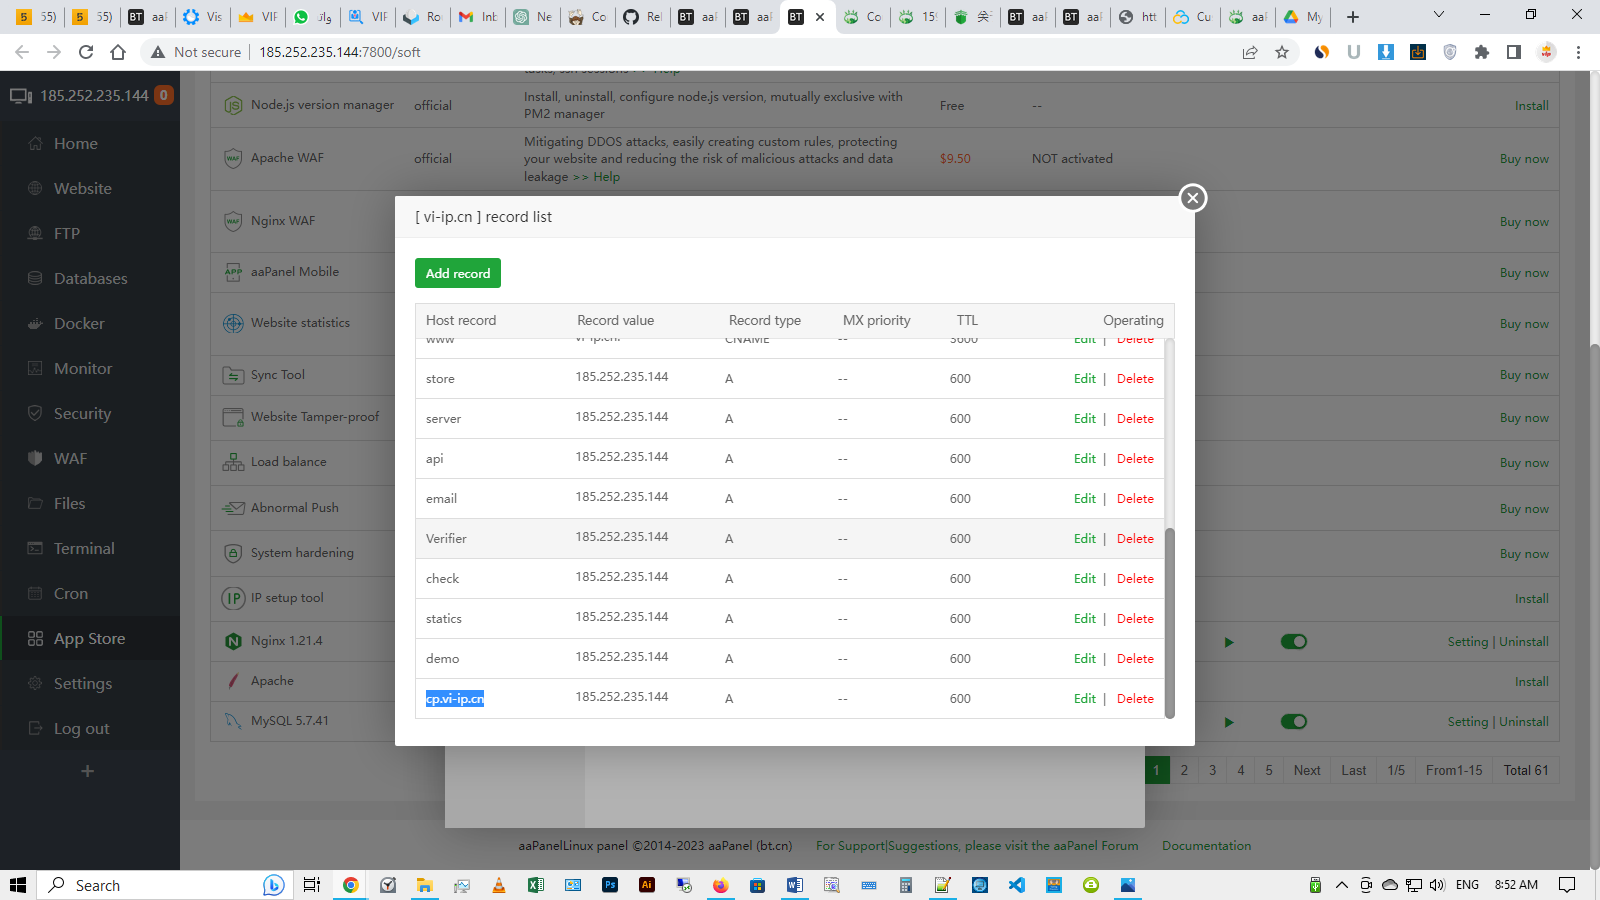This screenshot has height=900, width=1600.
Task: Toggle the MySQL 5.7.41 homepage display switch
Action: click(x=1293, y=722)
